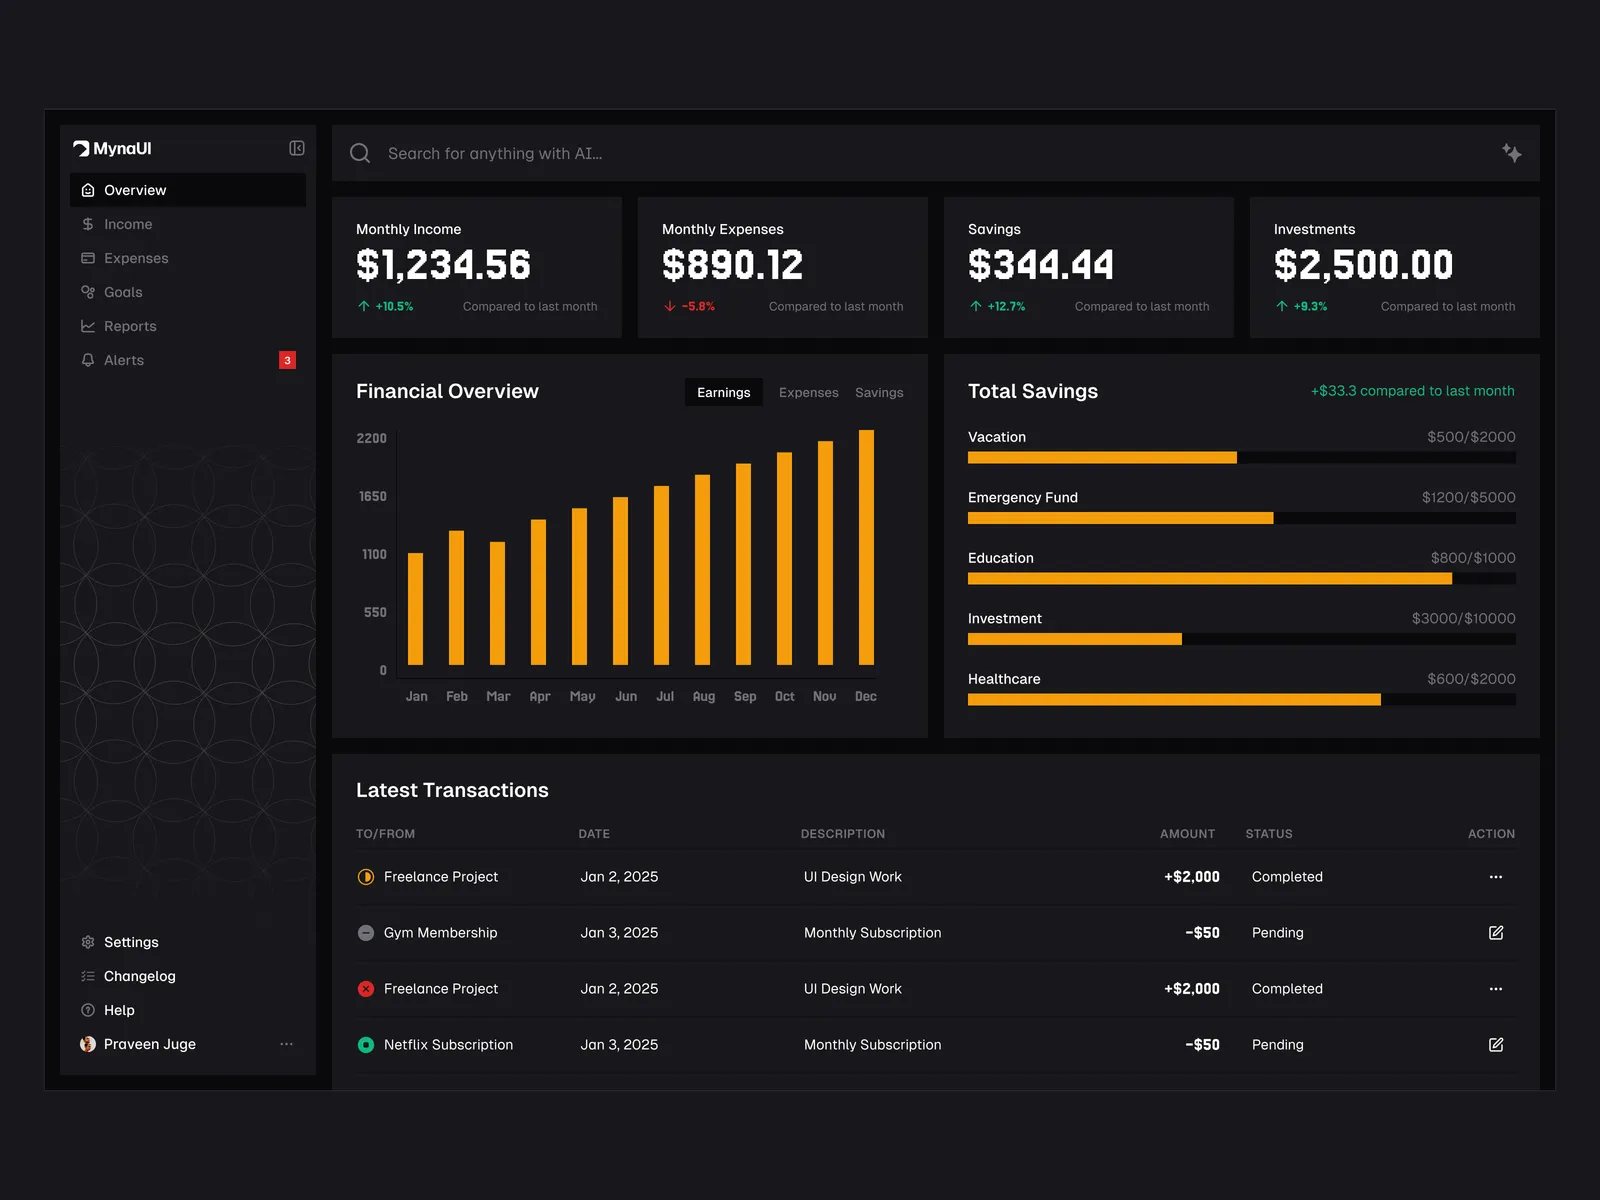
Task: Go to the Income page
Action: click(x=128, y=224)
